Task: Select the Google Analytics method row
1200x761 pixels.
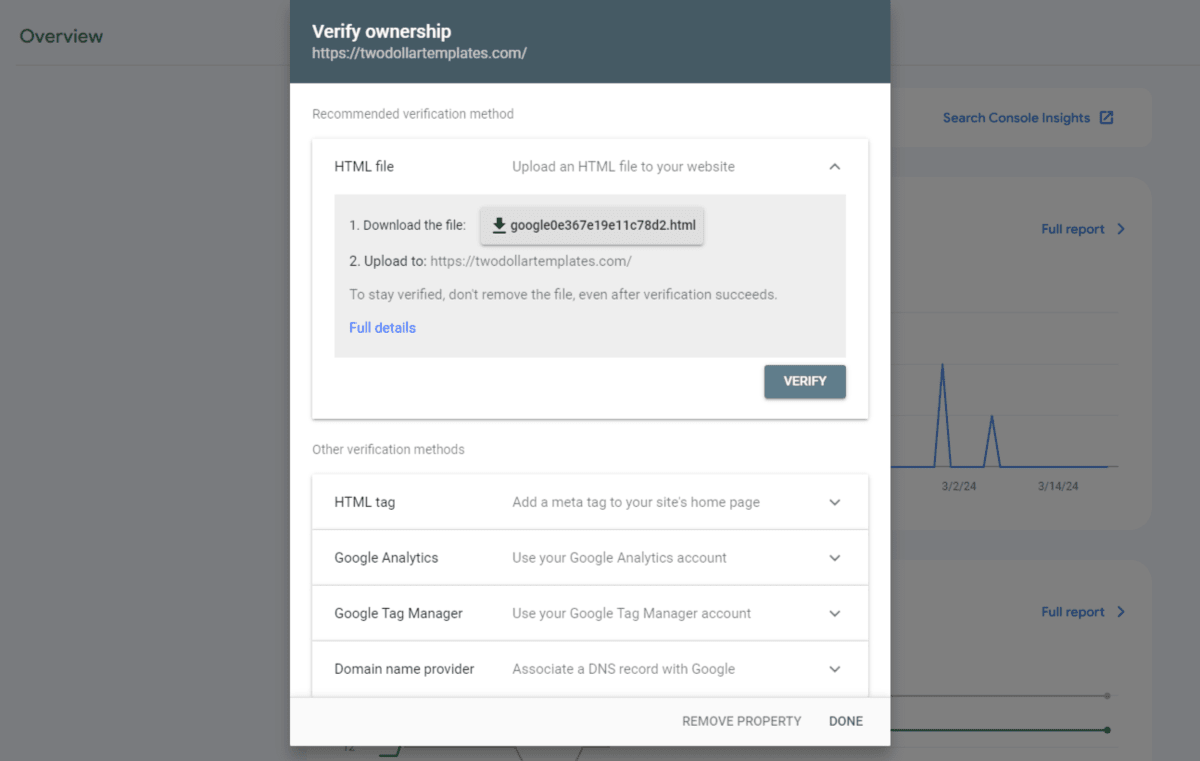Action: [590, 558]
